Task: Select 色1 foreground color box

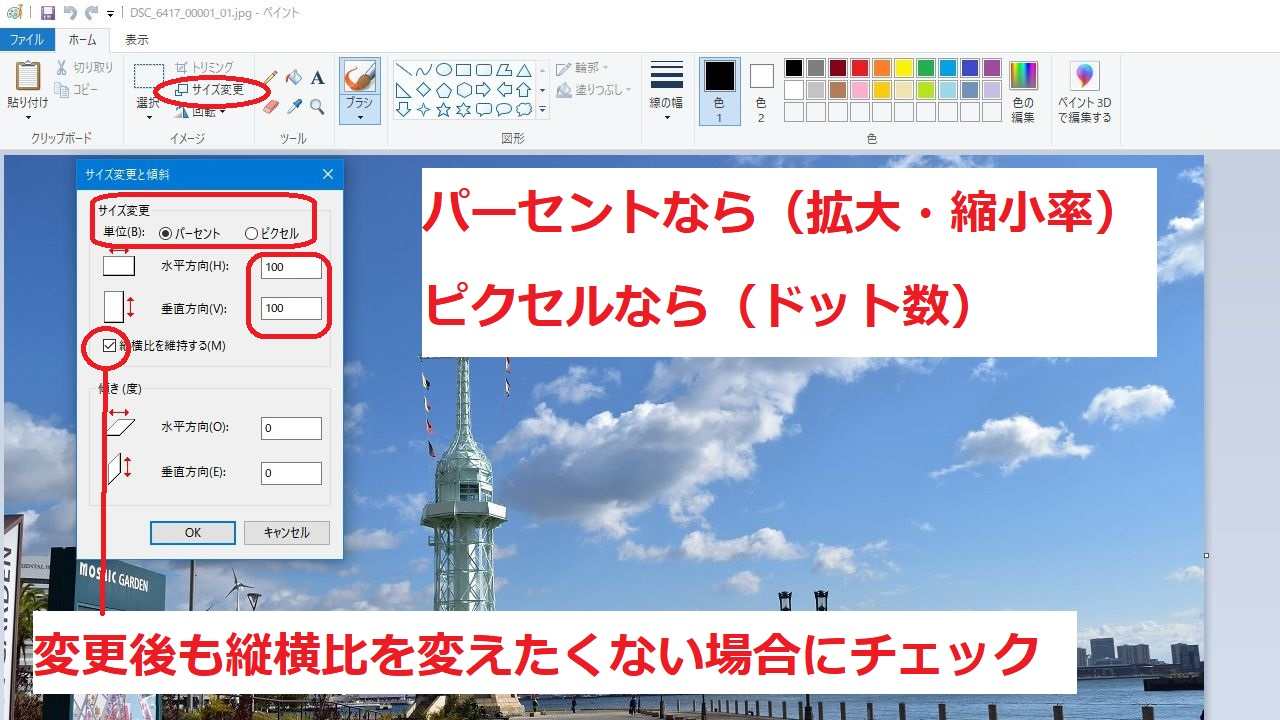Action: click(x=719, y=90)
